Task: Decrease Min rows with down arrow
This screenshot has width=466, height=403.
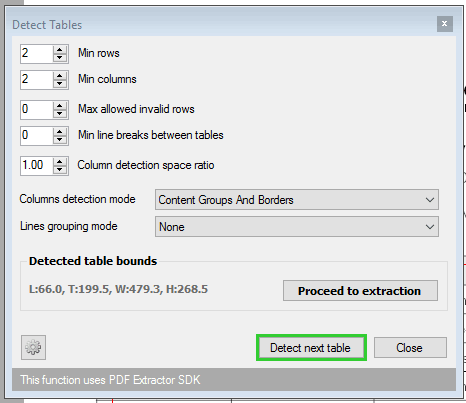Action: click(x=60, y=58)
